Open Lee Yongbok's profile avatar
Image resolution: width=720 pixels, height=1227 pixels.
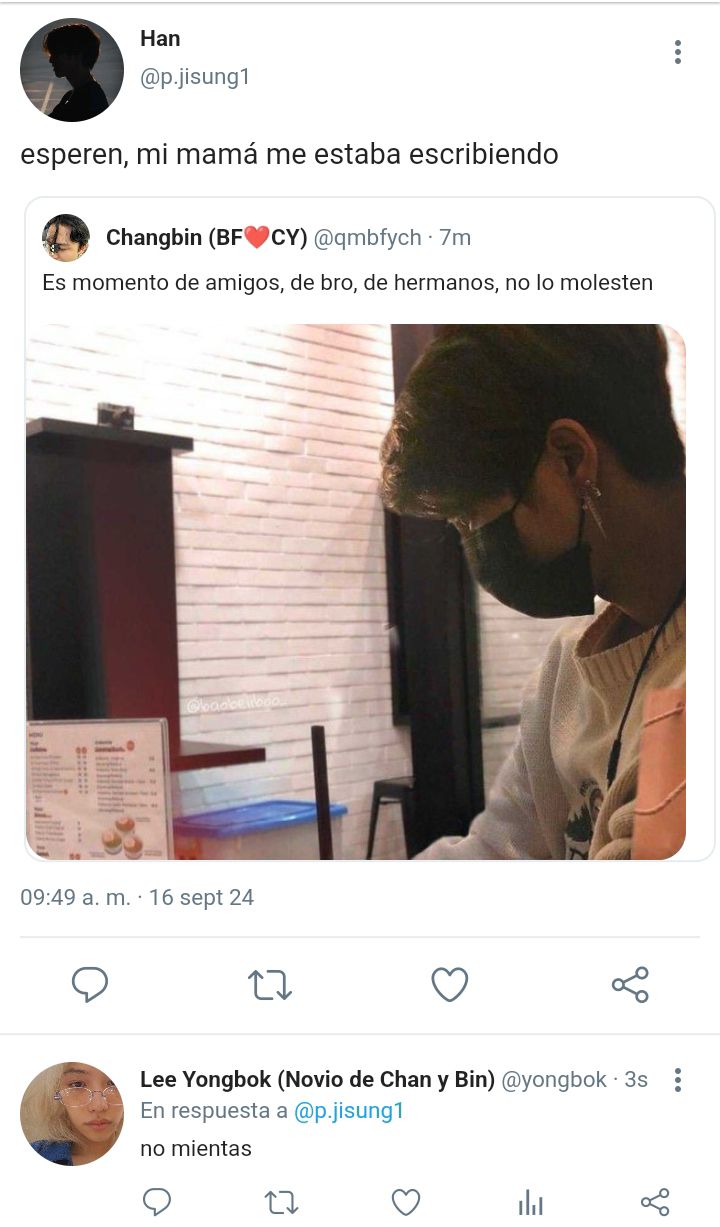72,1114
